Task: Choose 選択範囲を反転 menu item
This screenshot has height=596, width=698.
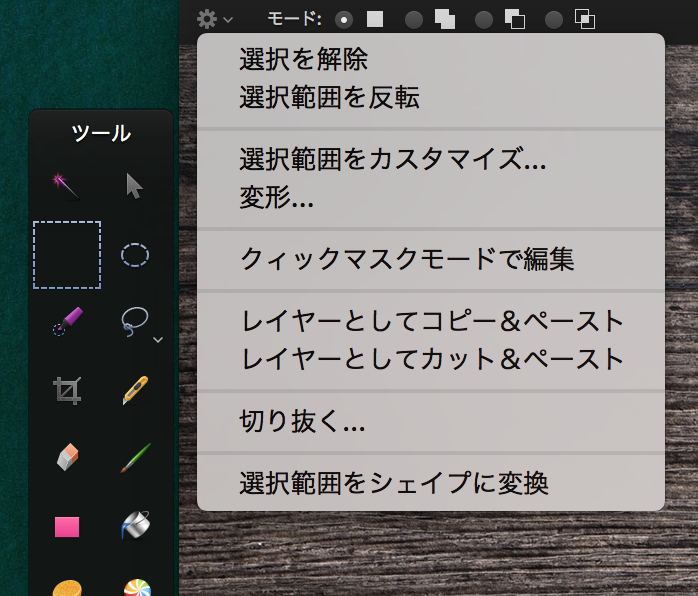Action: click(x=329, y=98)
